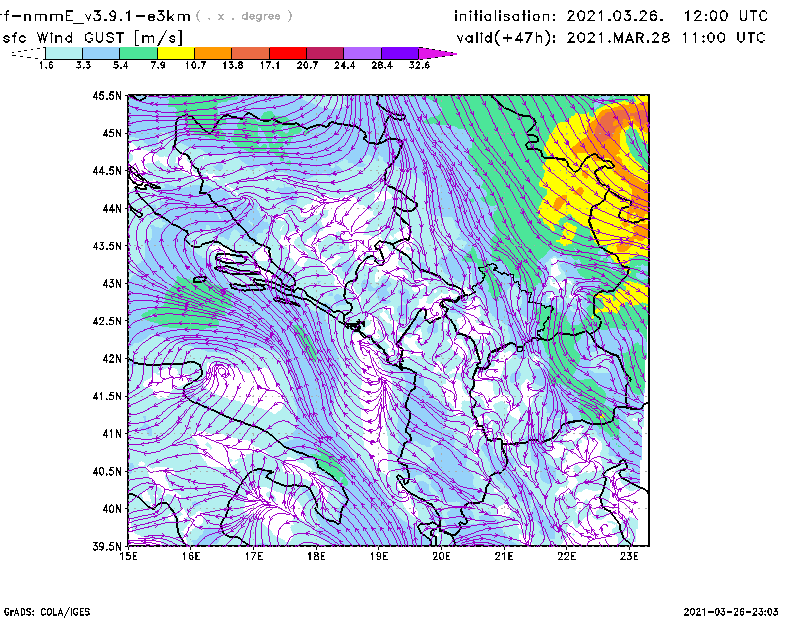Click the light blue 3.3–5.4 legend swatch
Image resolution: width=800 pixels, height=618 pixels.
(101, 53)
